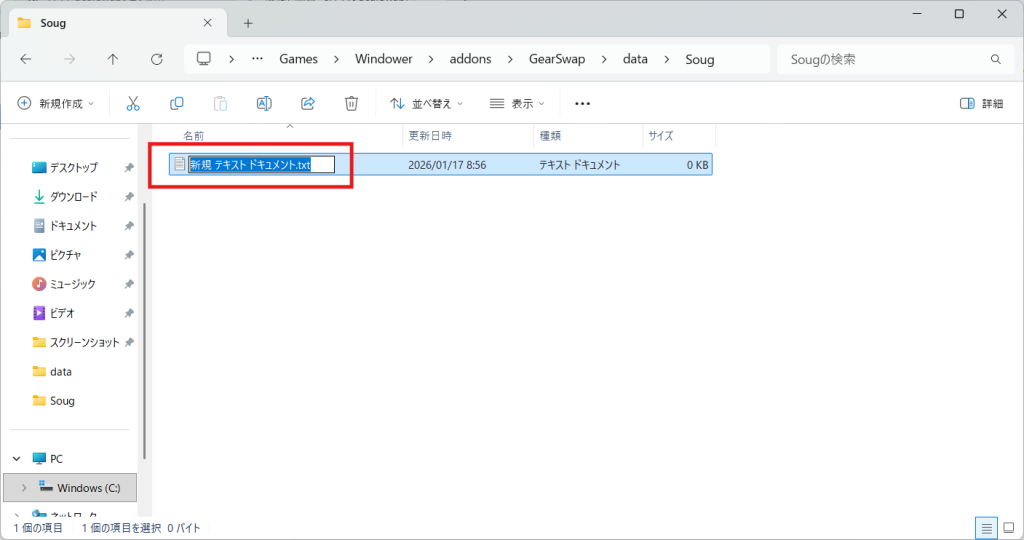This screenshot has height=540, width=1024.
Task: Toggle the 詳細 details pane
Action: pyautogui.click(x=981, y=103)
